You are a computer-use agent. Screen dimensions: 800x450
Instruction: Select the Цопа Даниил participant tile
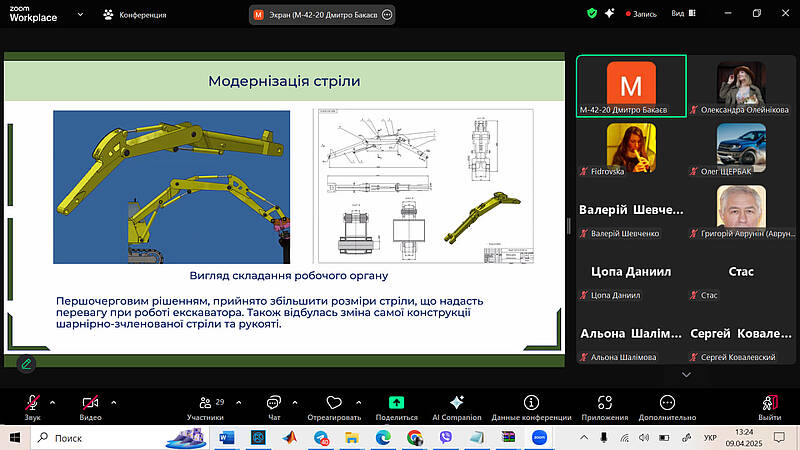[631, 272]
